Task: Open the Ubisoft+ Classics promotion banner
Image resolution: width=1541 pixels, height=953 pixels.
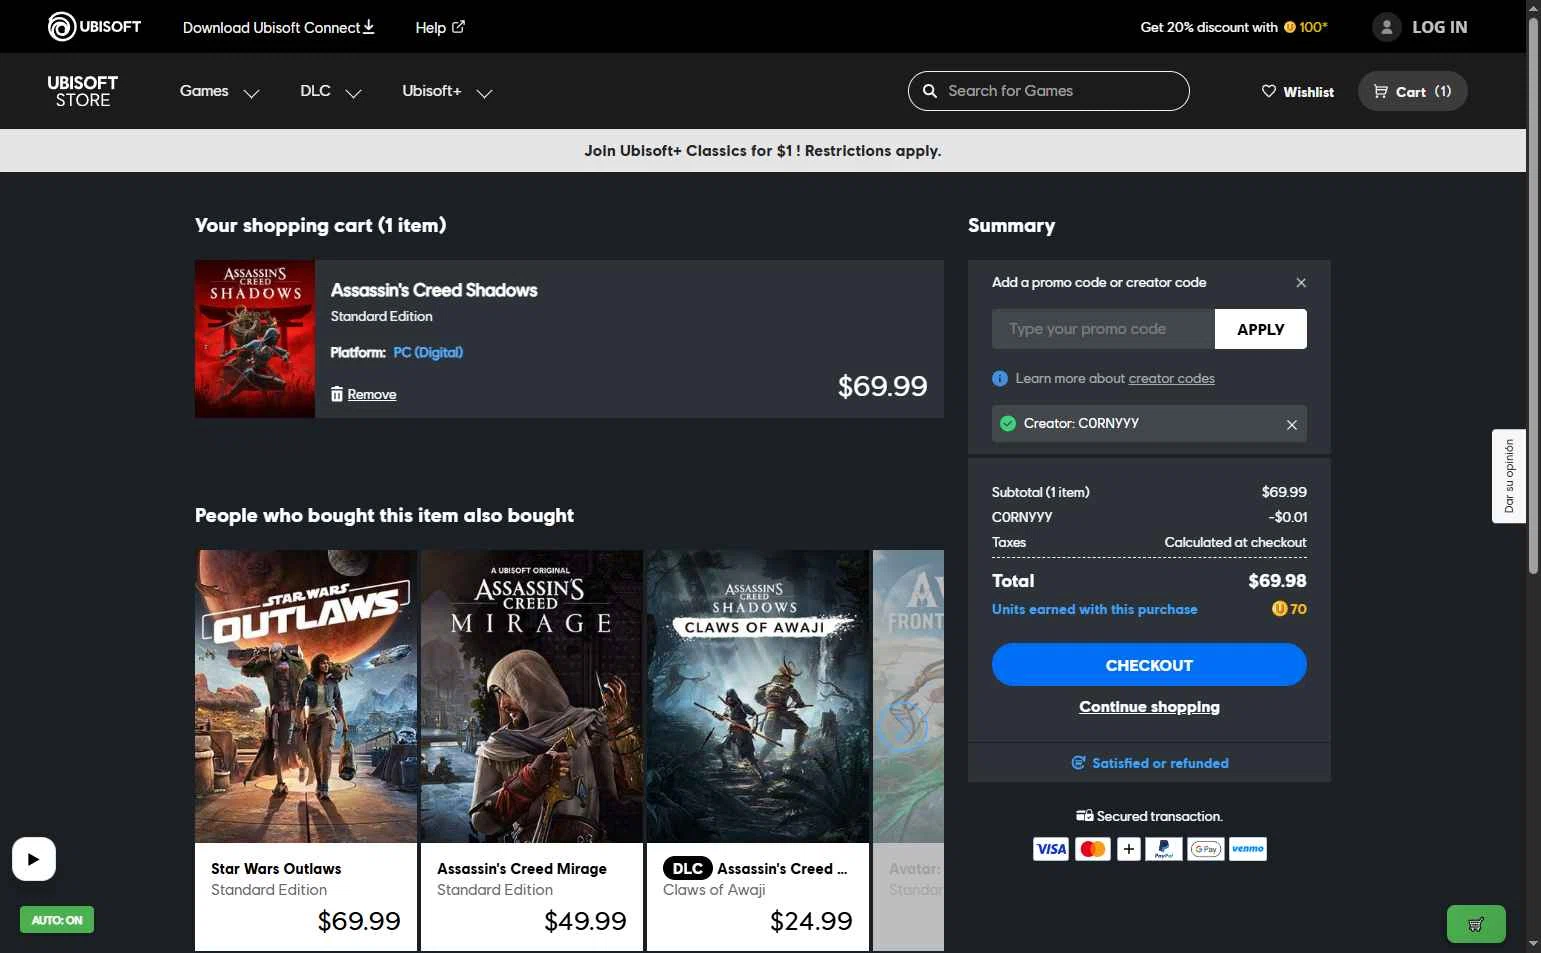Action: [763, 151]
